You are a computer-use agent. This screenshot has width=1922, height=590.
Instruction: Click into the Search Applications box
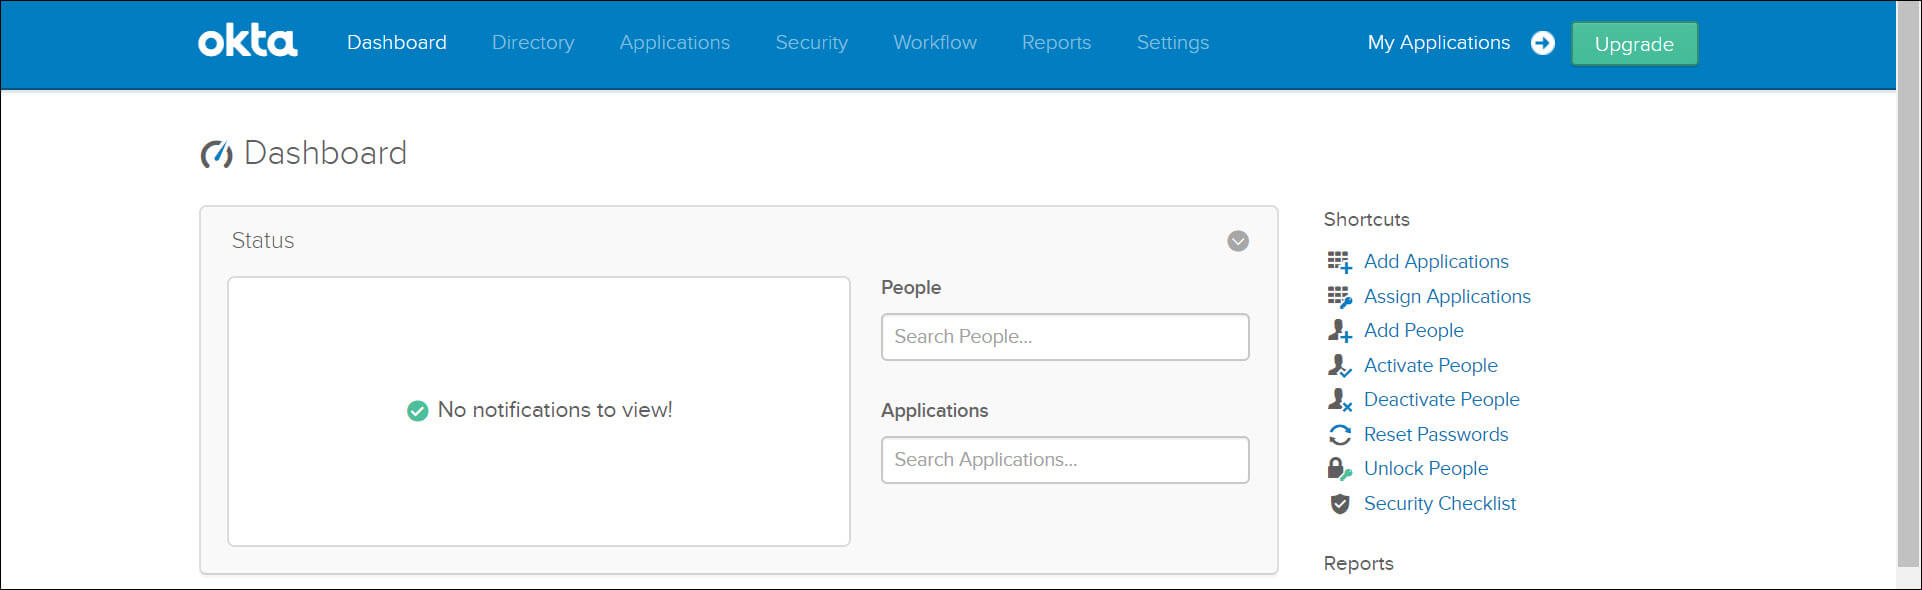pyautogui.click(x=1064, y=460)
